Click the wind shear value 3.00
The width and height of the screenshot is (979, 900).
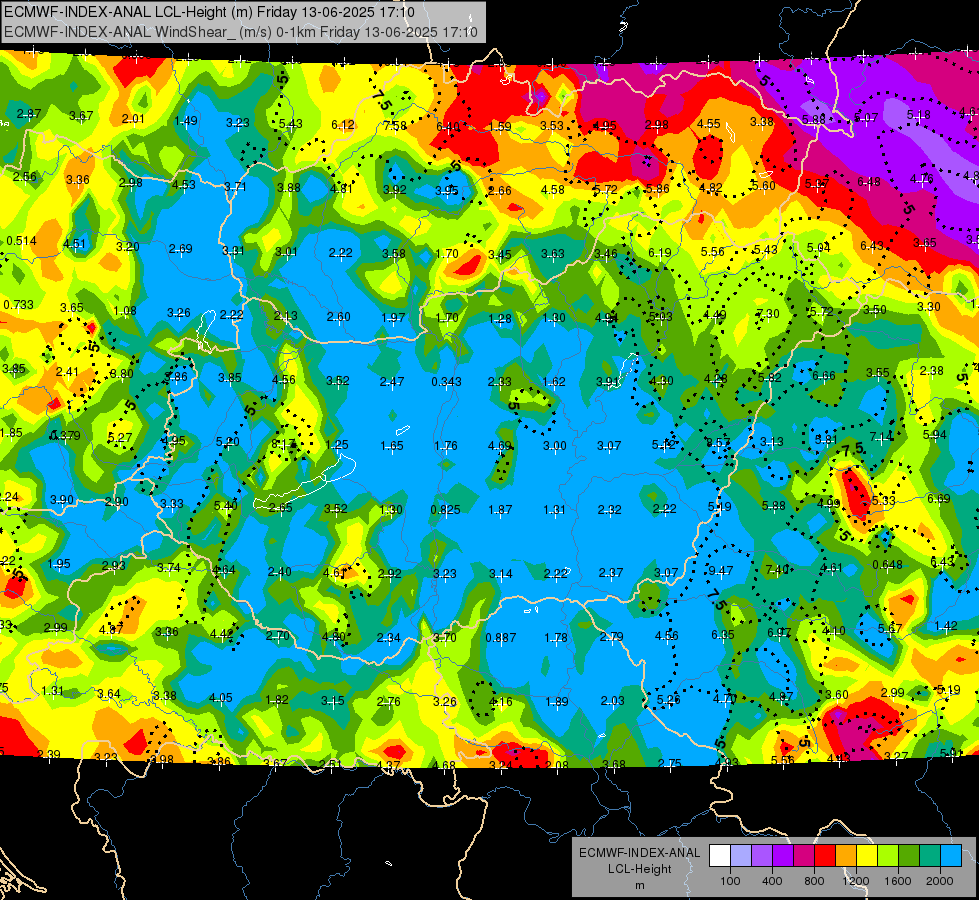(x=554, y=446)
